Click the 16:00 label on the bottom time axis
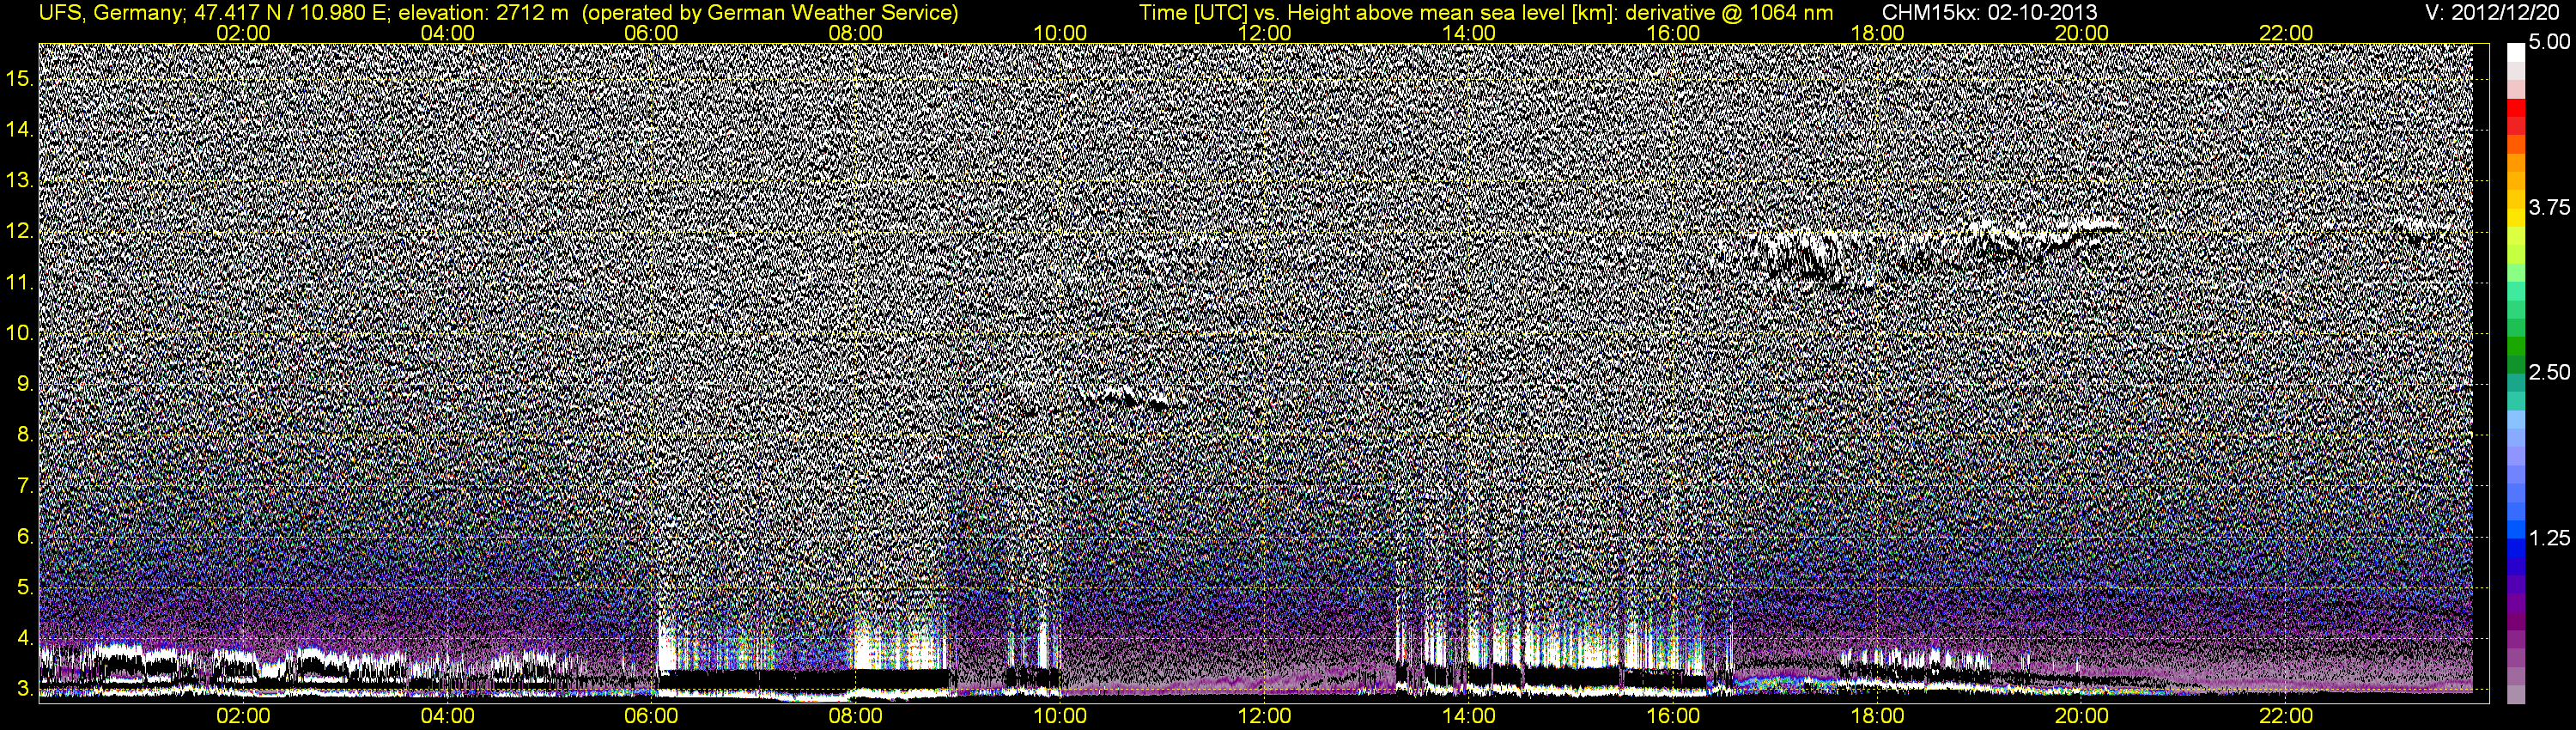 (1673, 716)
